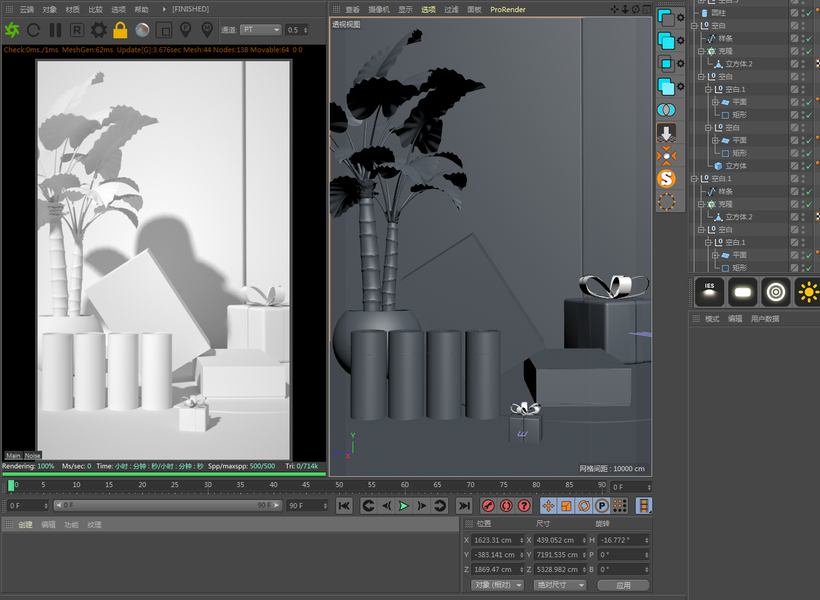Add an Octane IES light

(x=709, y=292)
